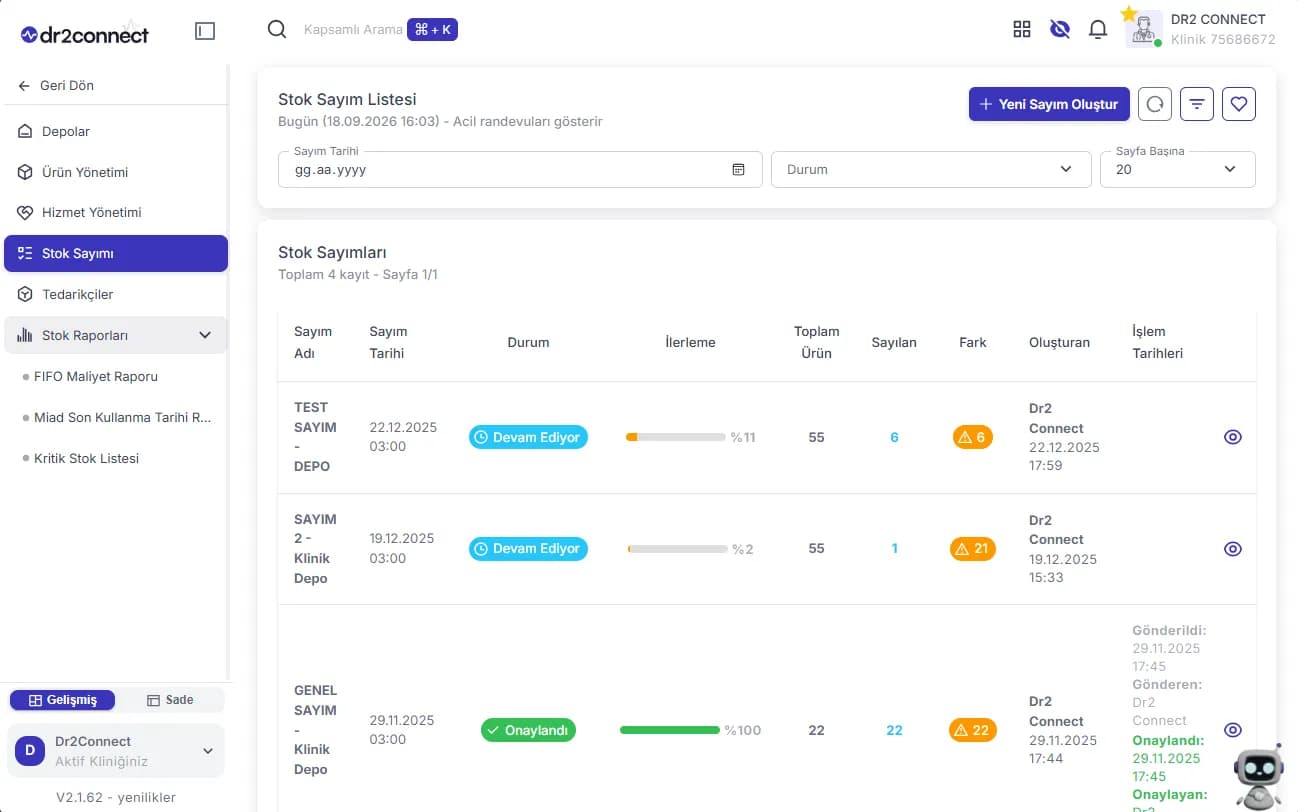Screen dimensions: 1298x812
Task: View details of GENEL SAYIM - Klinik Depo
Action: coord(1233,730)
